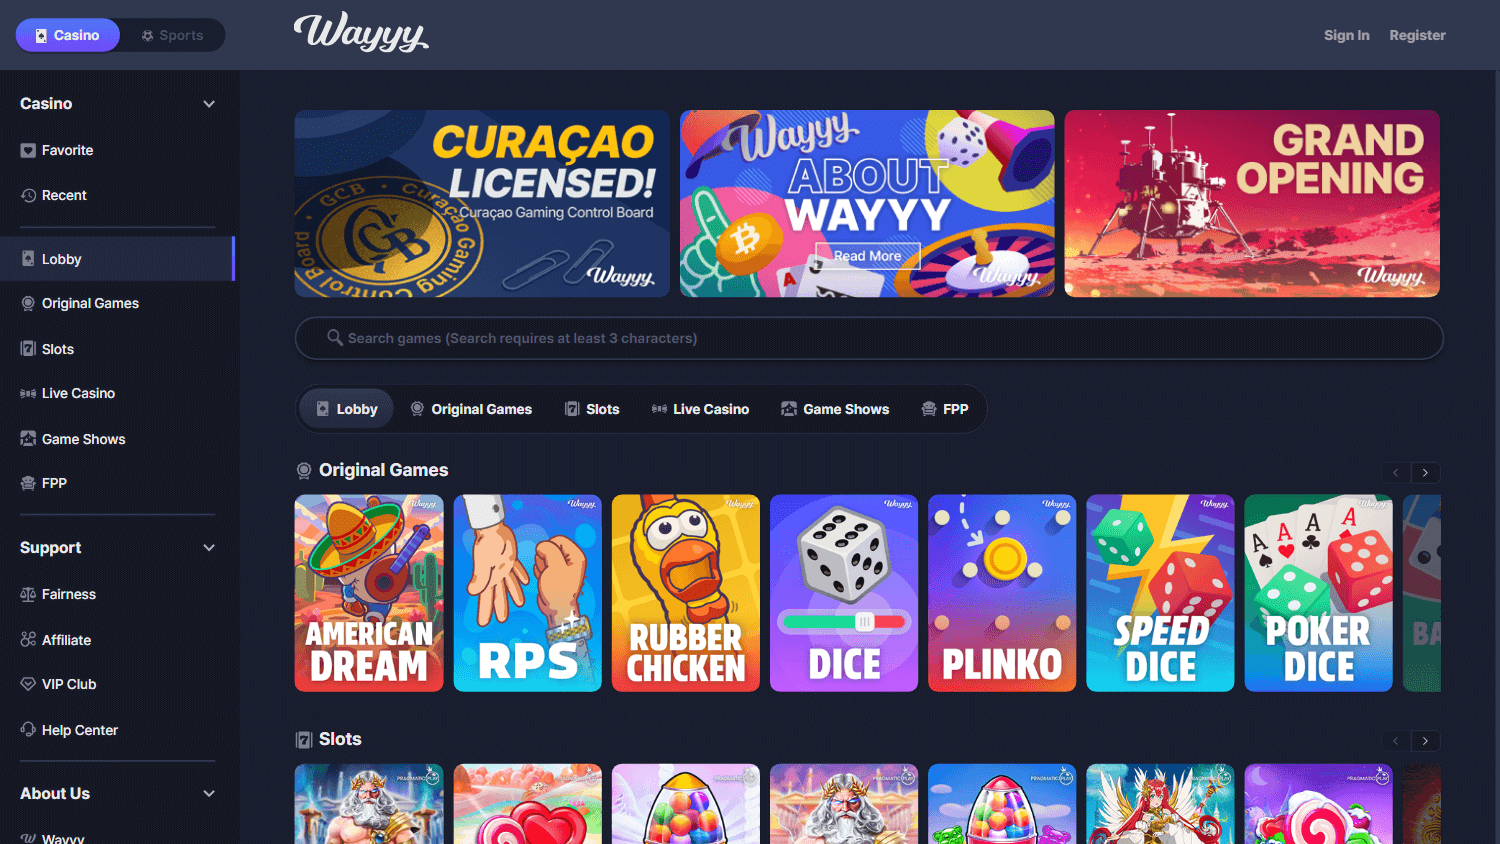This screenshot has height=844, width=1500.
Task: Select the FPP tab
Action: click(945, 409)
